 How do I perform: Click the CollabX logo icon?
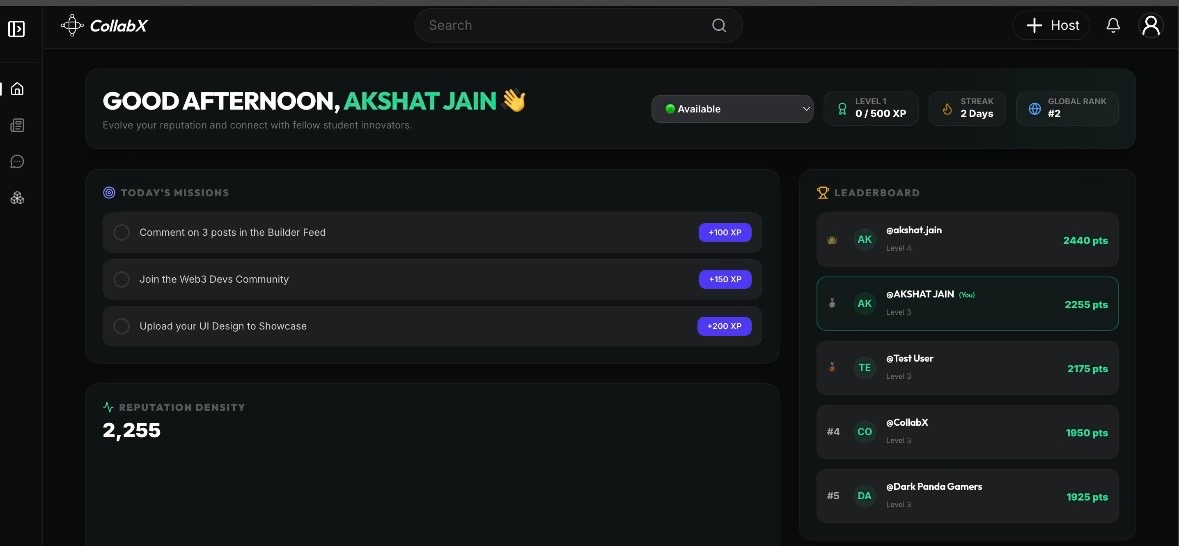tap(71, 26)
